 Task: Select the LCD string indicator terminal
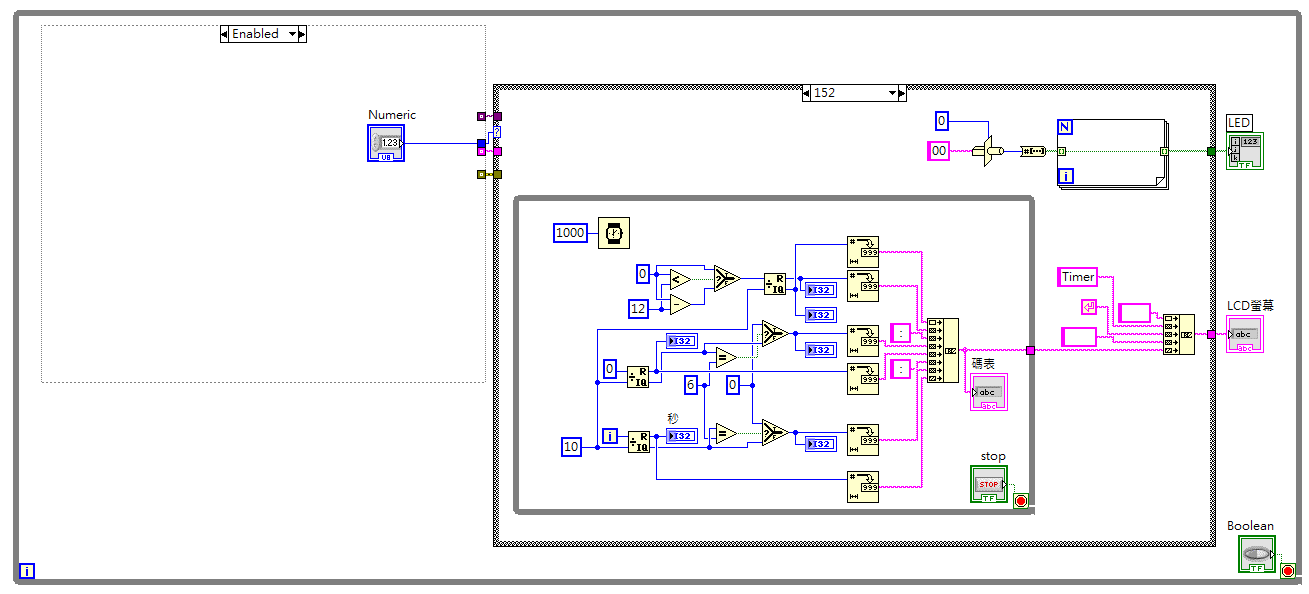(1245, 334)
